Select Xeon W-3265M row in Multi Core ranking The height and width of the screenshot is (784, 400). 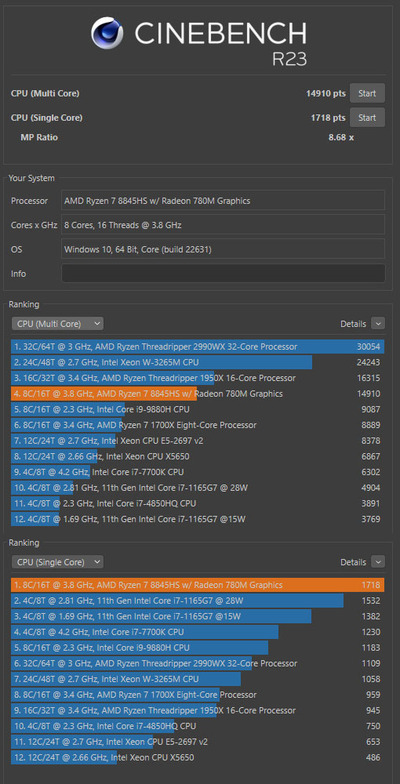[x=198, y=362]
